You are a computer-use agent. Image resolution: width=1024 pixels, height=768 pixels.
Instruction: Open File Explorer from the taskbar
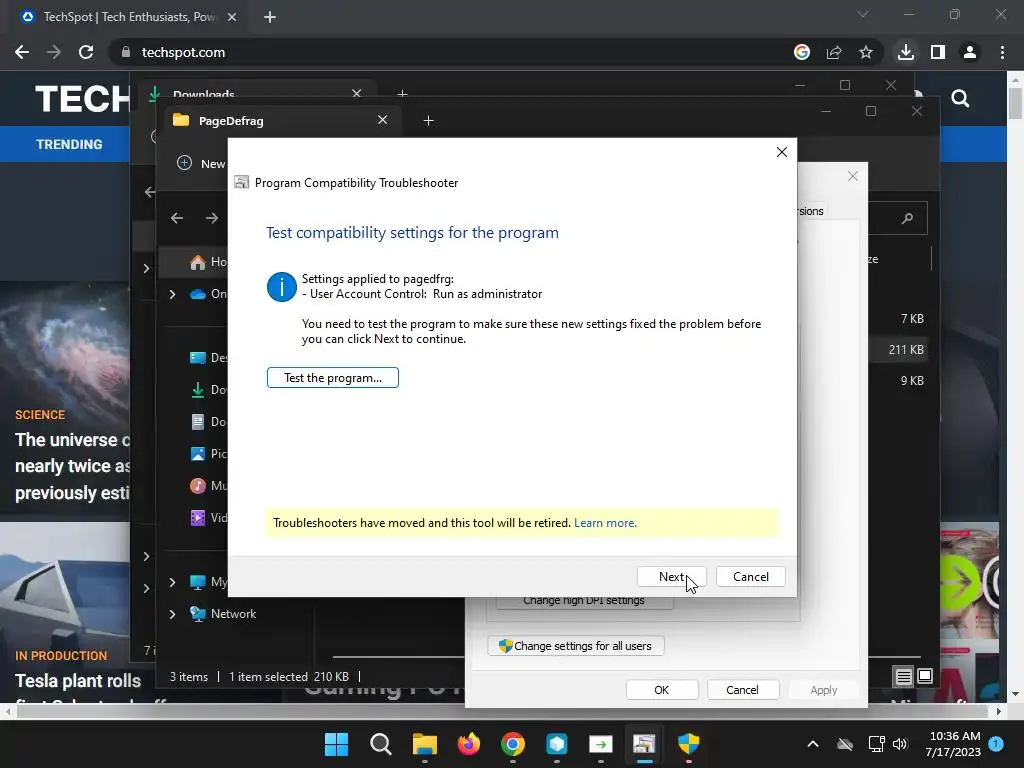[x=424, y=744]
